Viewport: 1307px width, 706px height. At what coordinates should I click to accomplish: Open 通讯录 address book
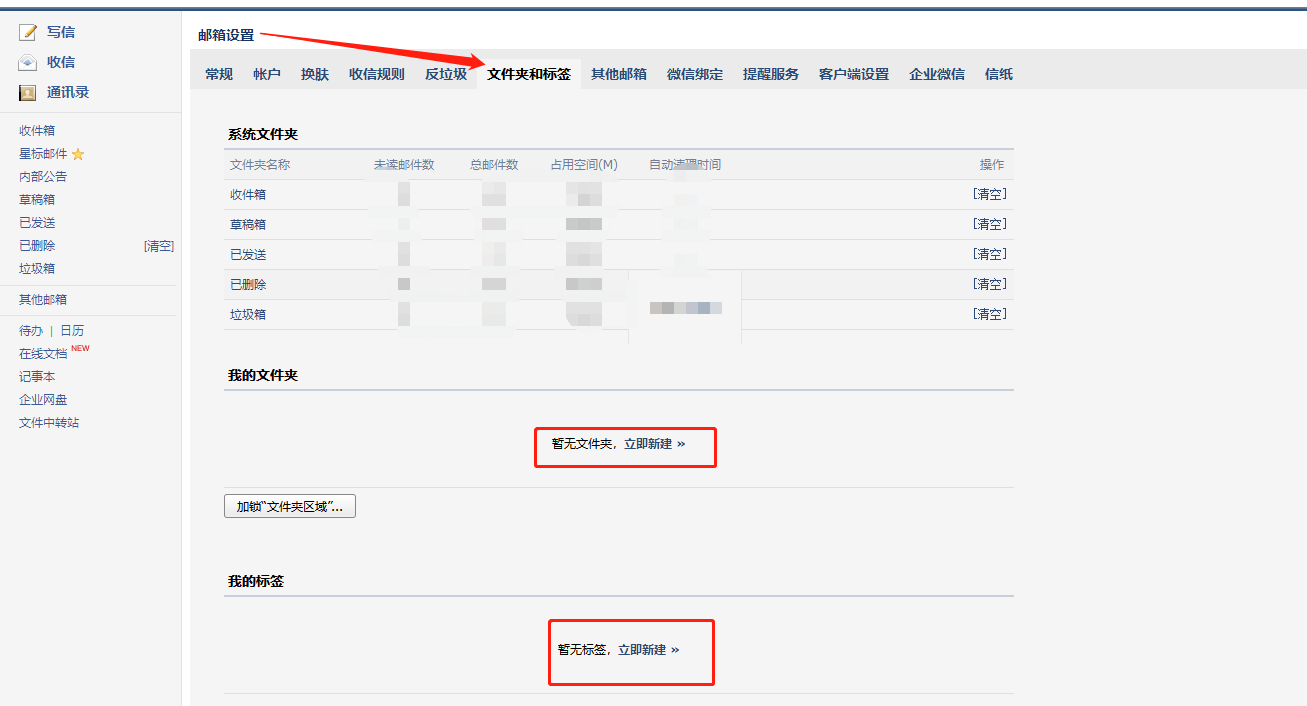point(68,92)
